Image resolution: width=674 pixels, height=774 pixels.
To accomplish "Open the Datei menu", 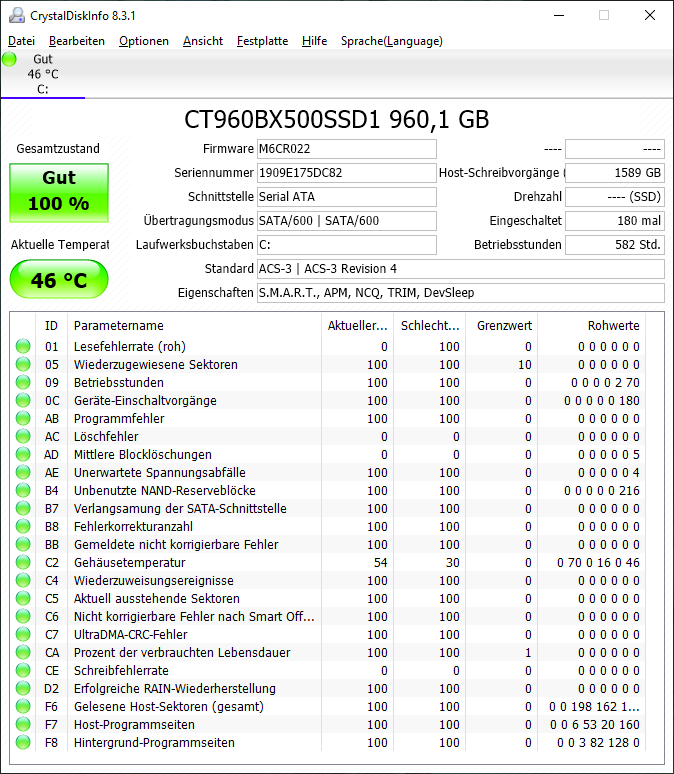I will tap(21, 41).
